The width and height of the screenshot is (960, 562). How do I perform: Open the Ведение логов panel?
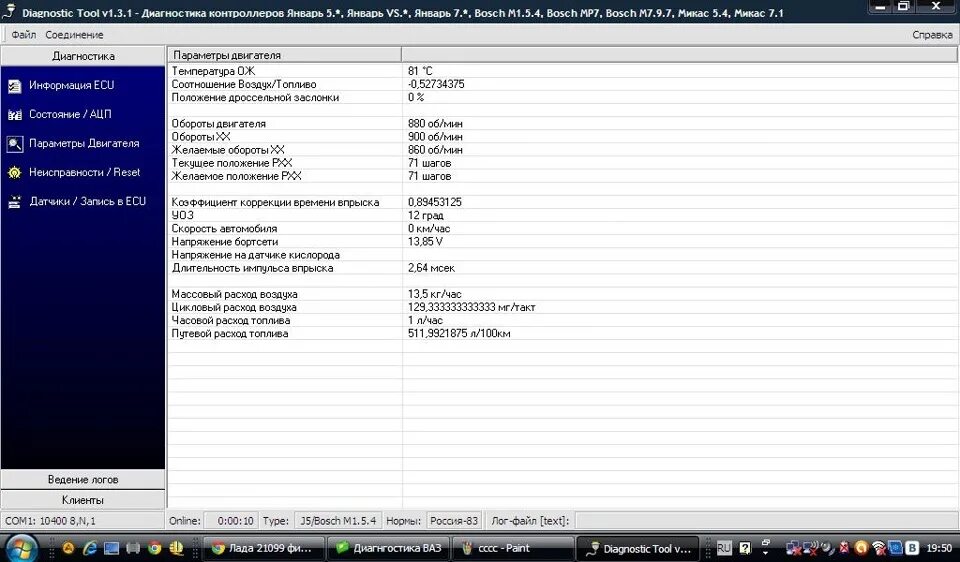(x=83, y=479)
